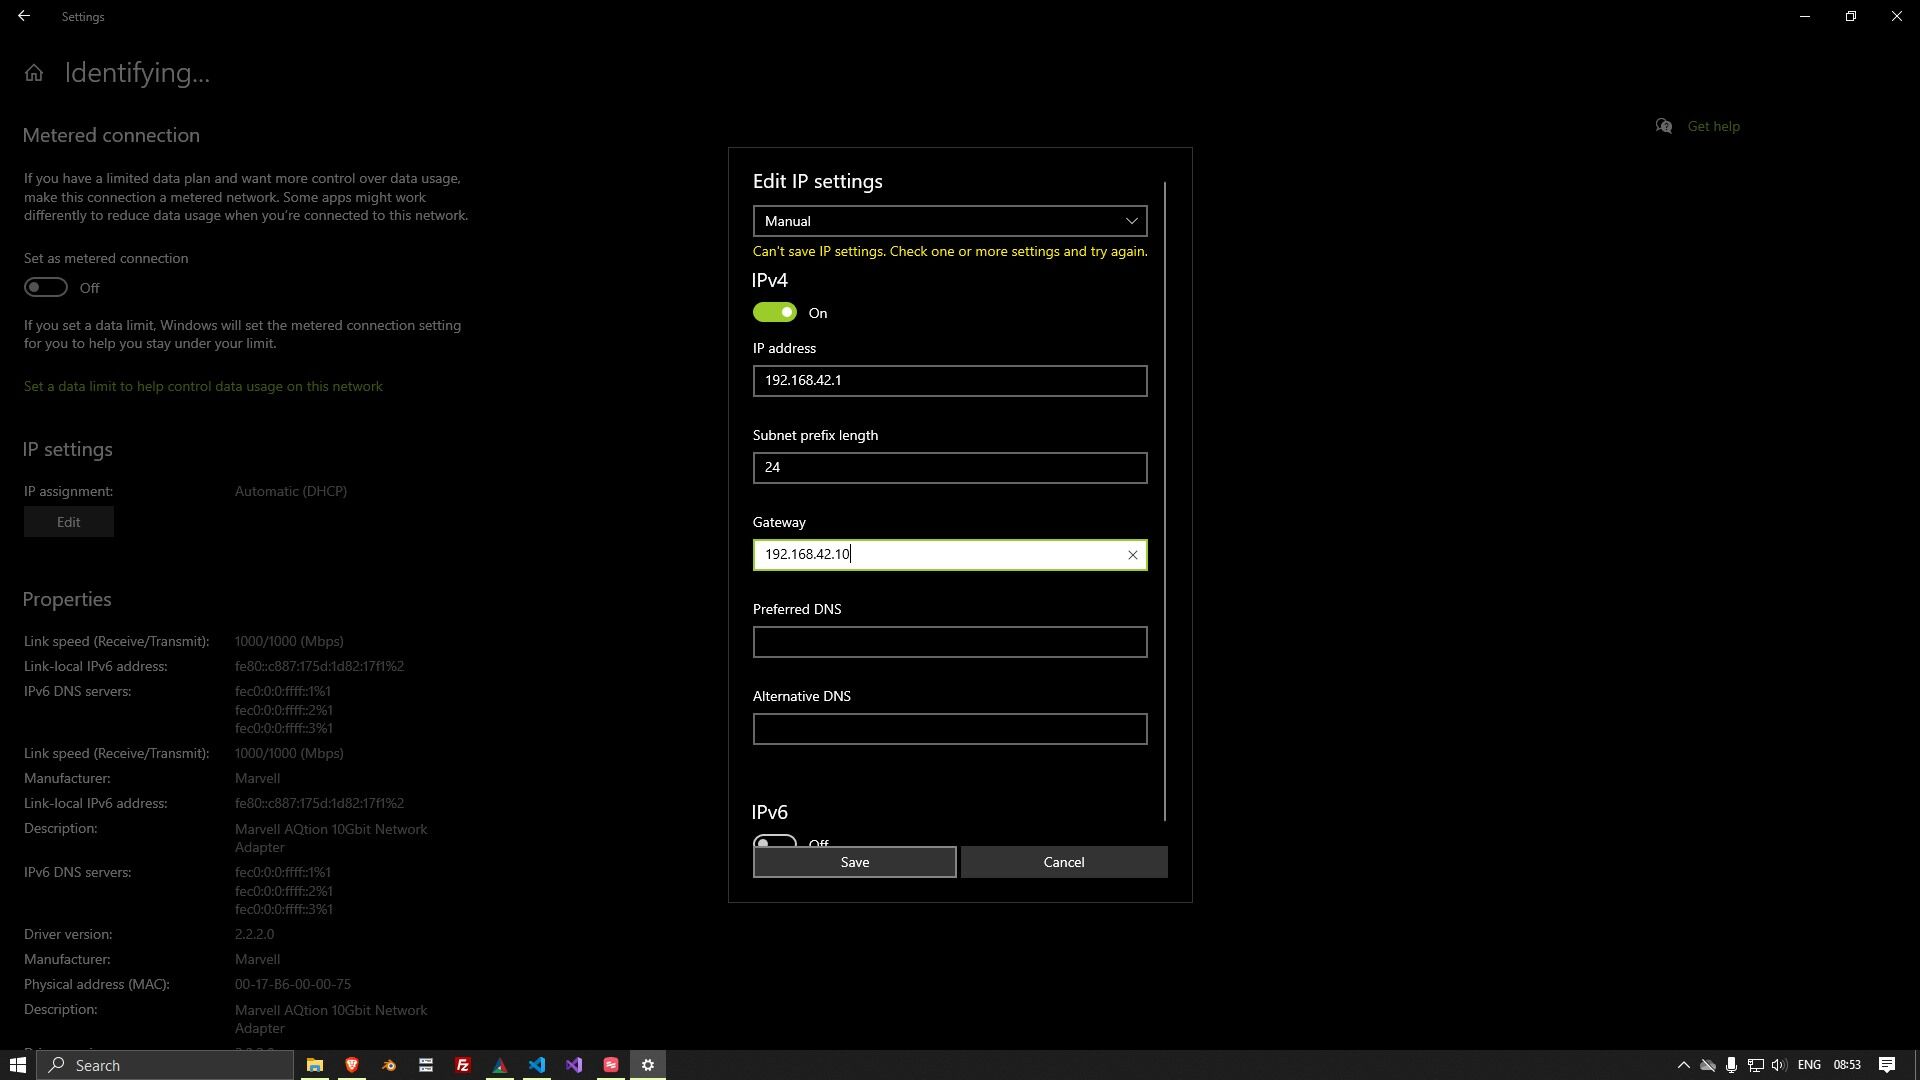Image resolution: width=1920 pixels, height=1080 pixels.
Task: Open FileZilla from the taskbar
Action: pyautogui.click(x=462, y=1065)
